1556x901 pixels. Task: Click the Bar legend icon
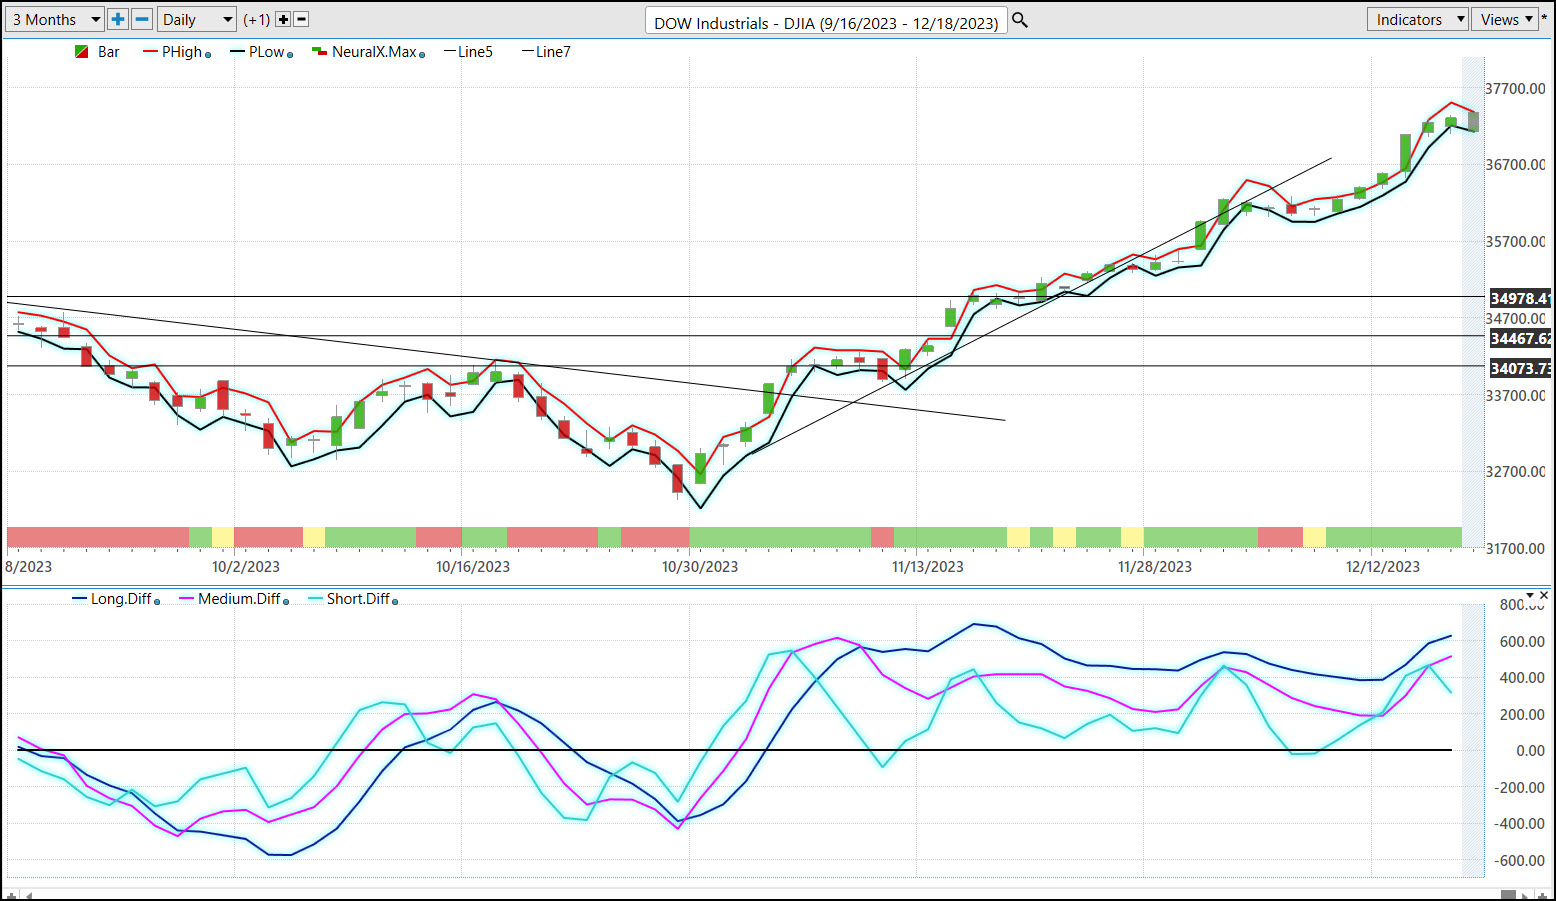point(82,52)
